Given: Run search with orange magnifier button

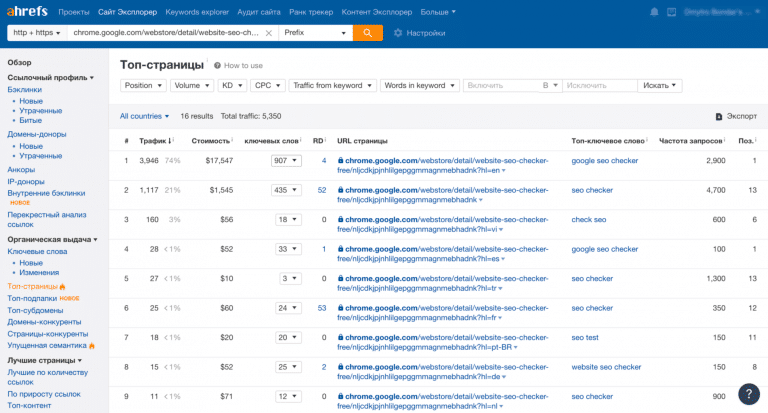Looking at the screenshot, I should point(367,33).
